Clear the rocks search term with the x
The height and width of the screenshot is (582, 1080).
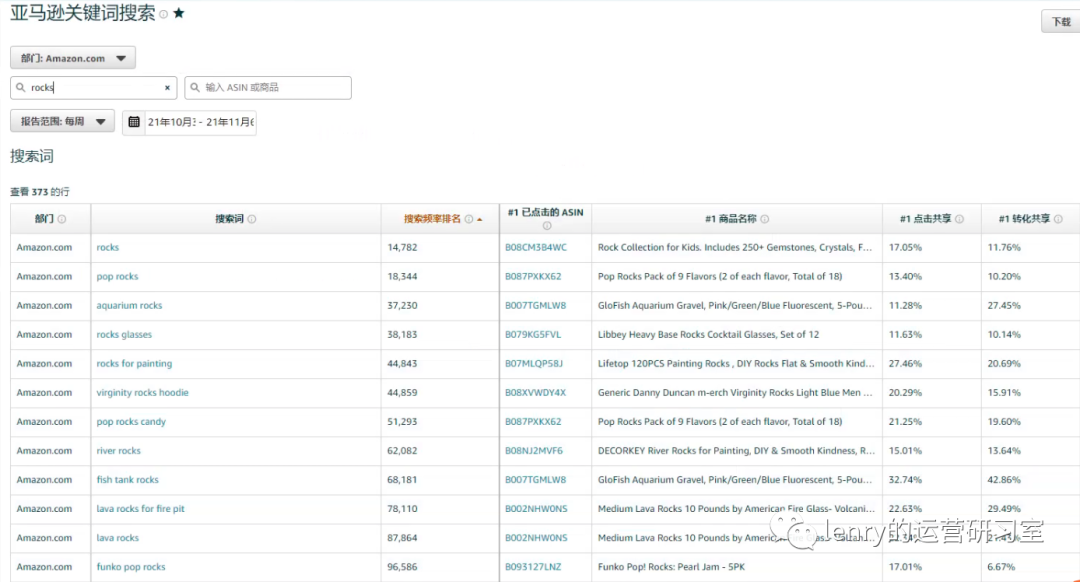coord(167,87)
